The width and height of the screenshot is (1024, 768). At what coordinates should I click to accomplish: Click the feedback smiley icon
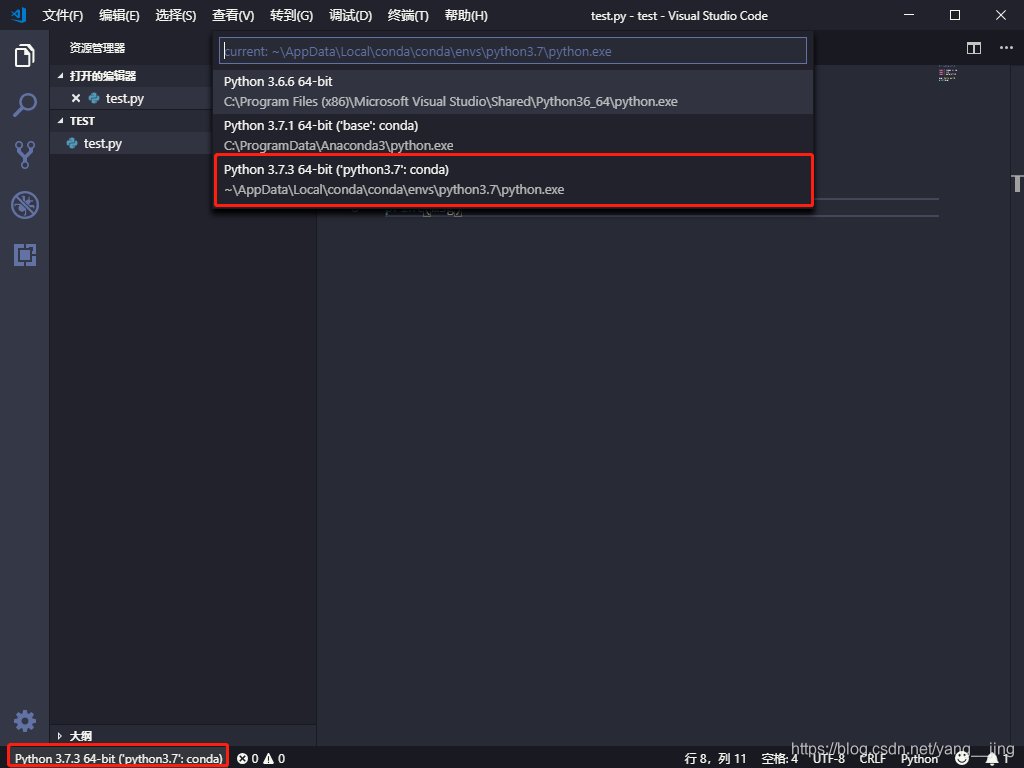[962, 758]
